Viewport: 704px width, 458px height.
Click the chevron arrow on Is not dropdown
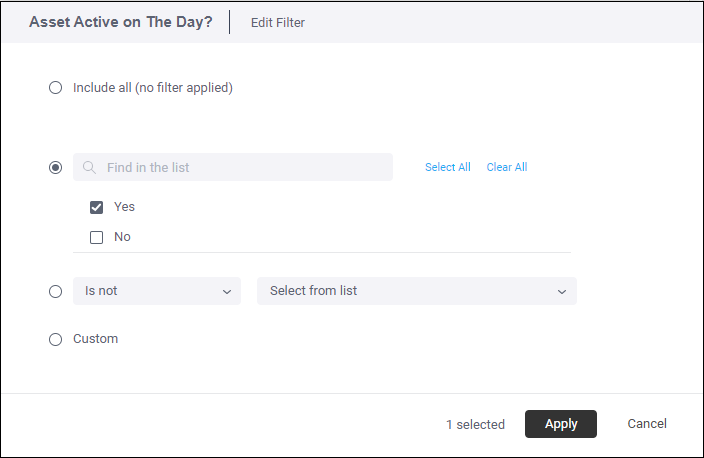(226, 291)
